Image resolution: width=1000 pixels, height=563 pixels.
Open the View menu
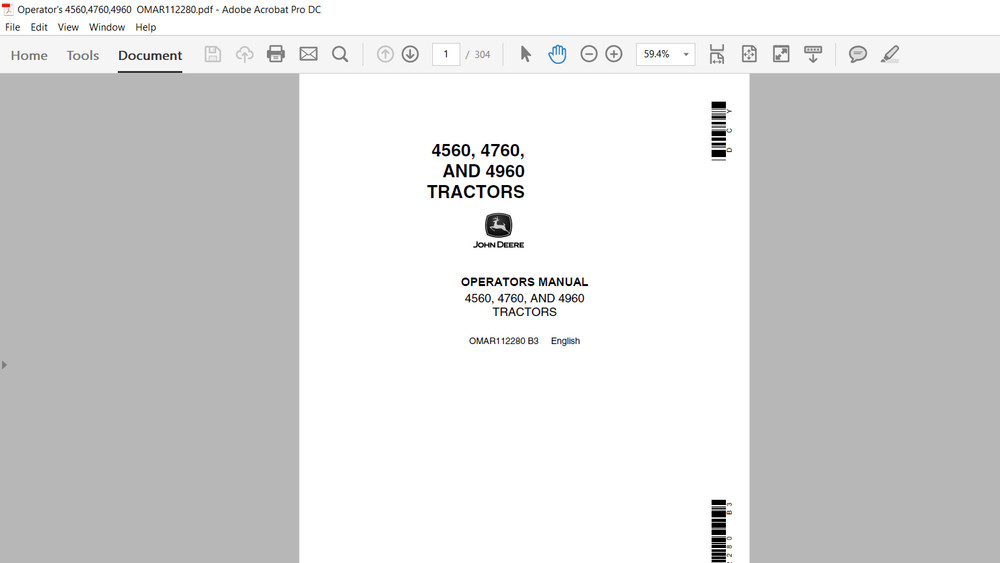(x=68, y=27)
